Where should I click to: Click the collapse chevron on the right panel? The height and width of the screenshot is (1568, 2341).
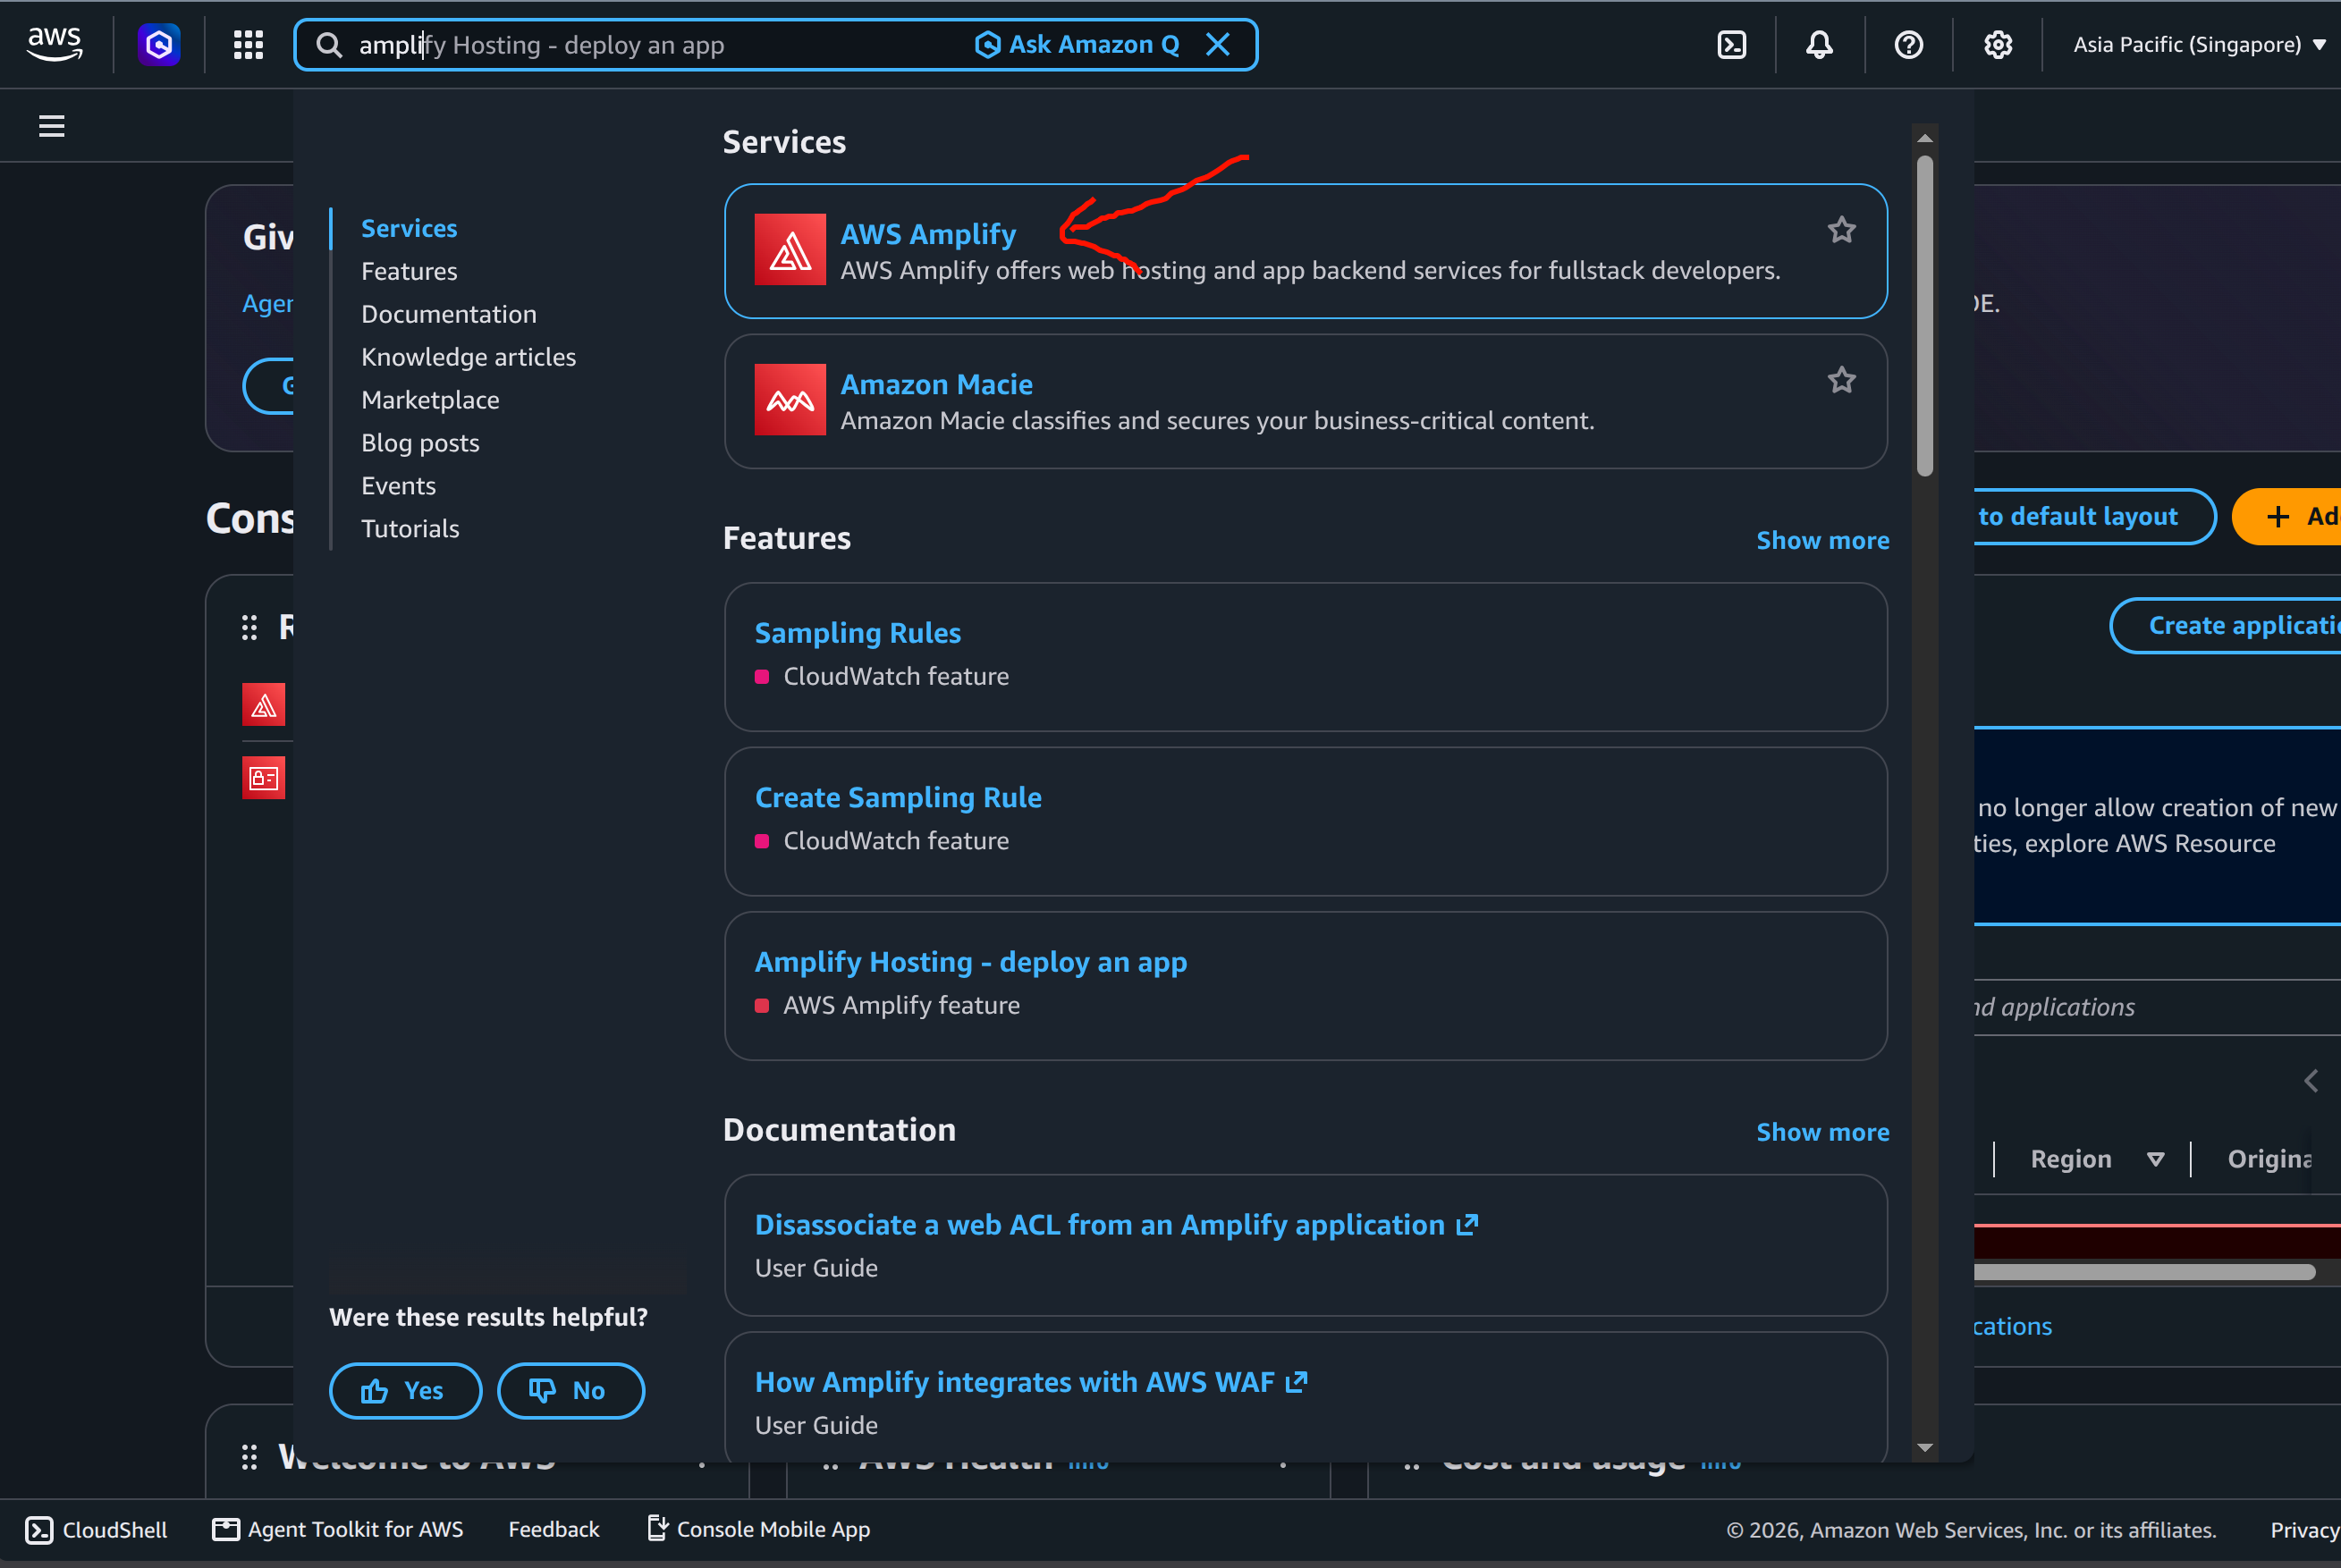pos(2311,1081)
